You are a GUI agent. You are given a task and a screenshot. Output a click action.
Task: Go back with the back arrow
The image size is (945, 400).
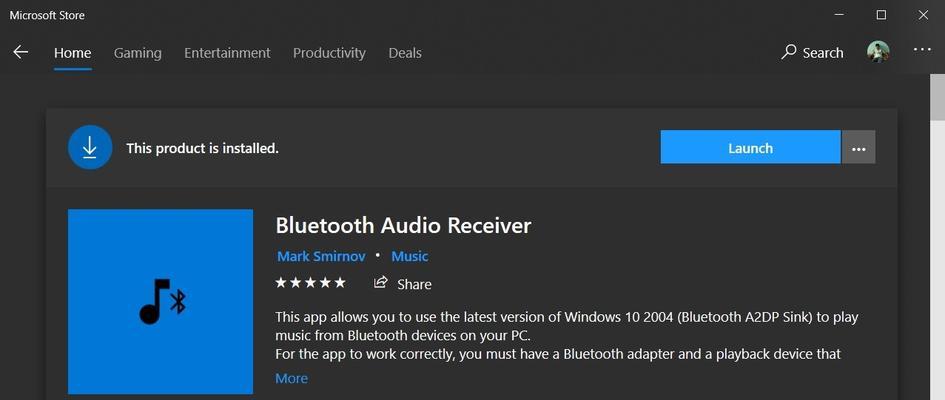pos(20,52)
